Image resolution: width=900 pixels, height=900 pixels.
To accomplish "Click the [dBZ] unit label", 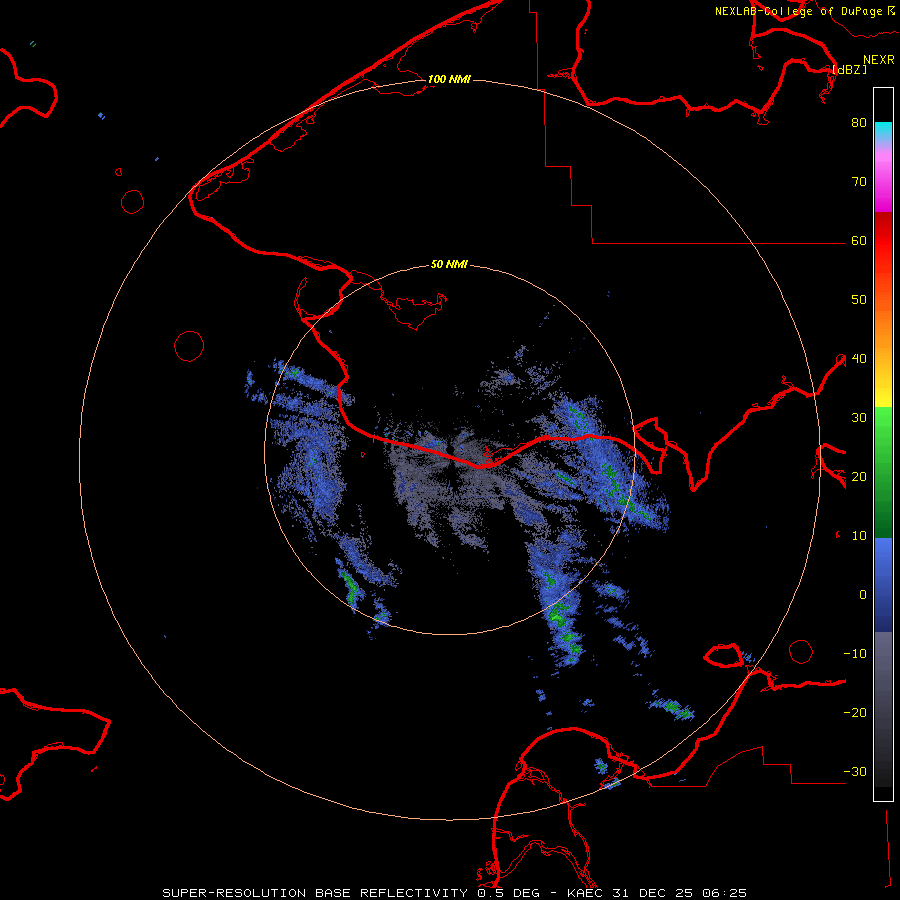I will click(849, 69).
